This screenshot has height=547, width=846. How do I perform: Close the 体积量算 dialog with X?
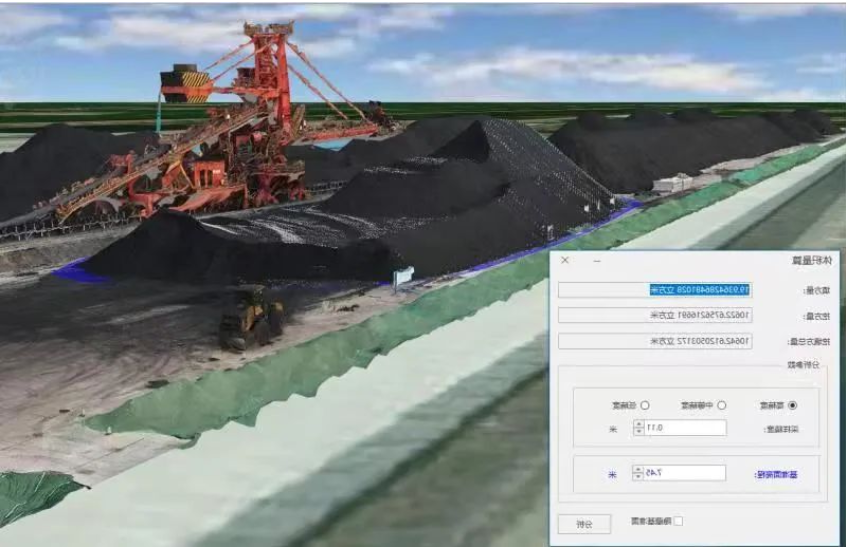pyautogui.click(x=565, y=260)
